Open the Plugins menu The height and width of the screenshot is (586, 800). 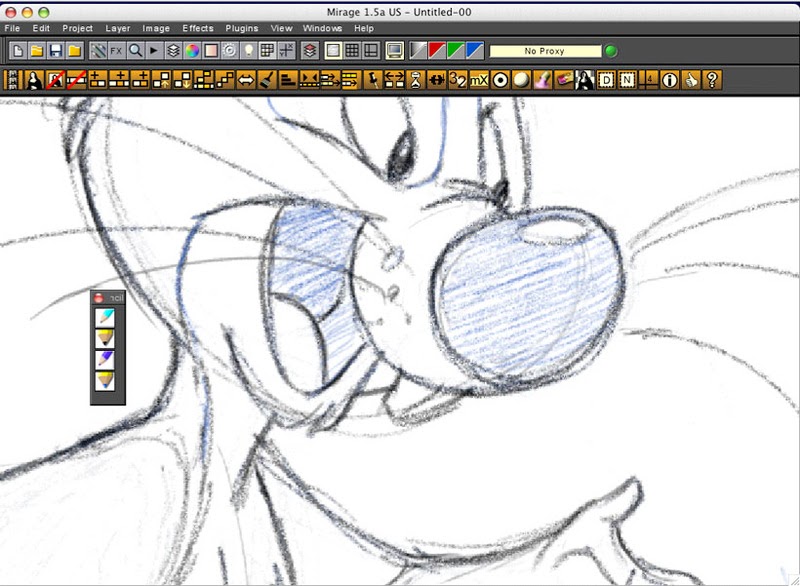pos(242,28)
